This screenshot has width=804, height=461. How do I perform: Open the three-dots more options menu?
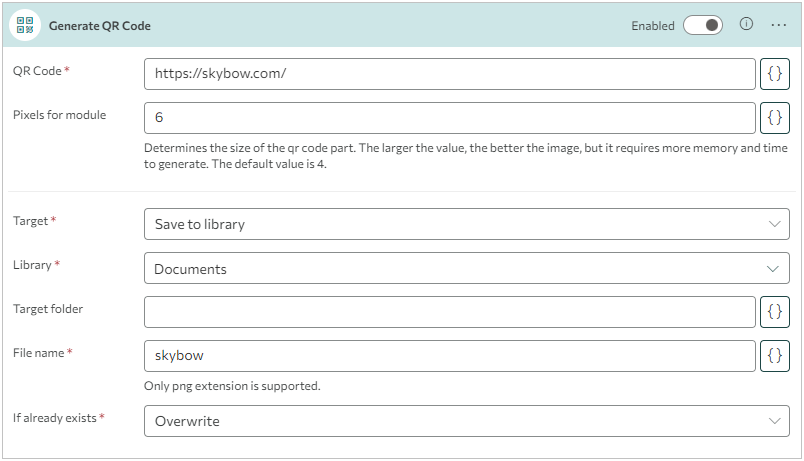(779, 25)
